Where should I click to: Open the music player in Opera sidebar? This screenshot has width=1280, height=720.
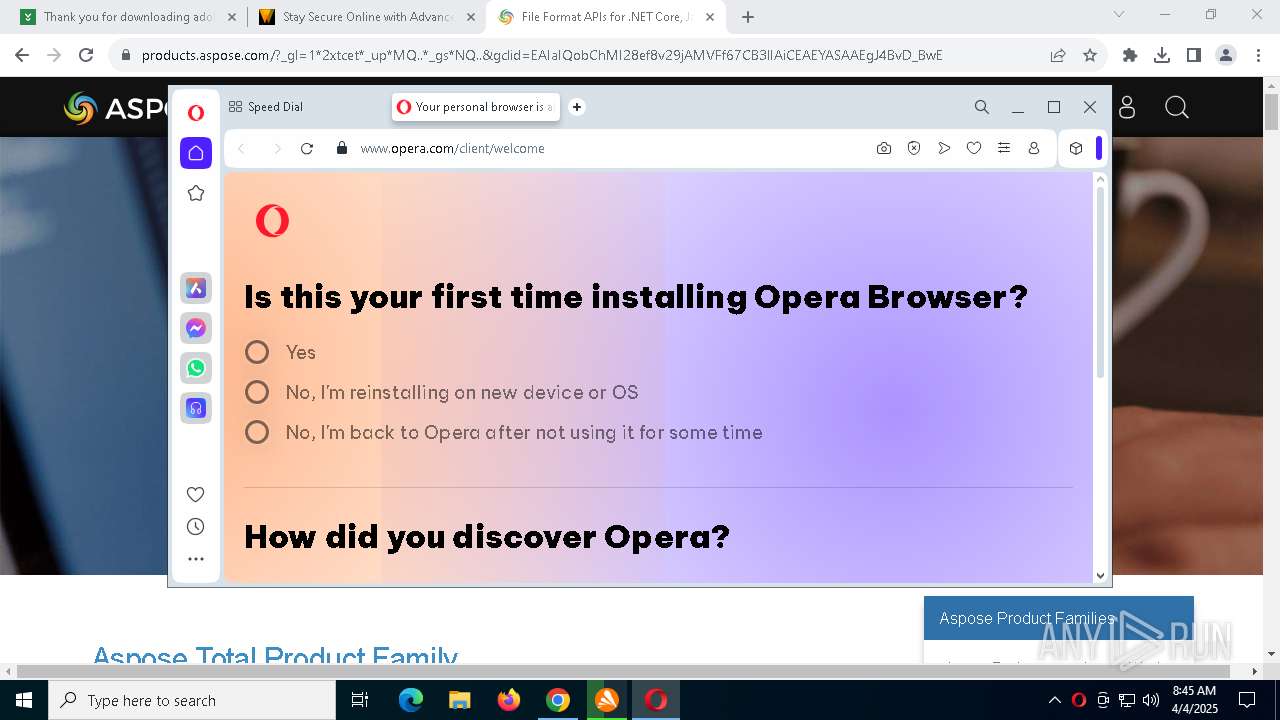click(x=196, y=408)
